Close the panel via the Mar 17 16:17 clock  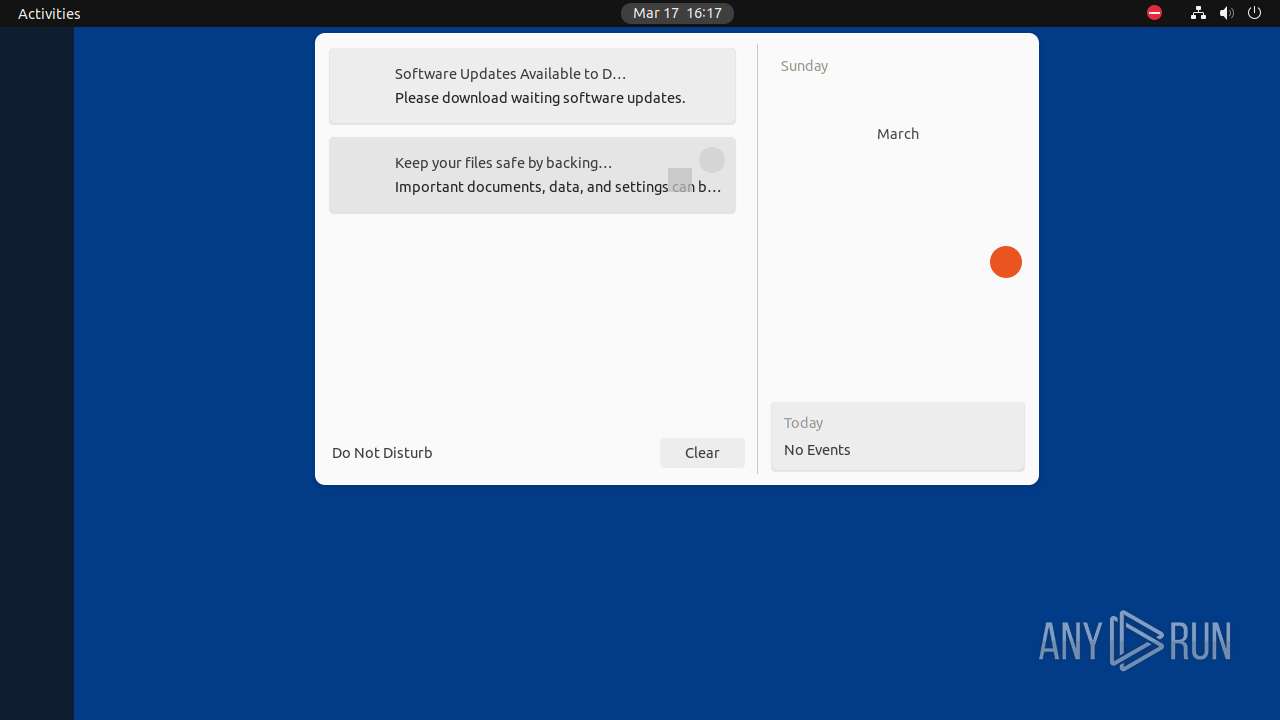point(677,13)
